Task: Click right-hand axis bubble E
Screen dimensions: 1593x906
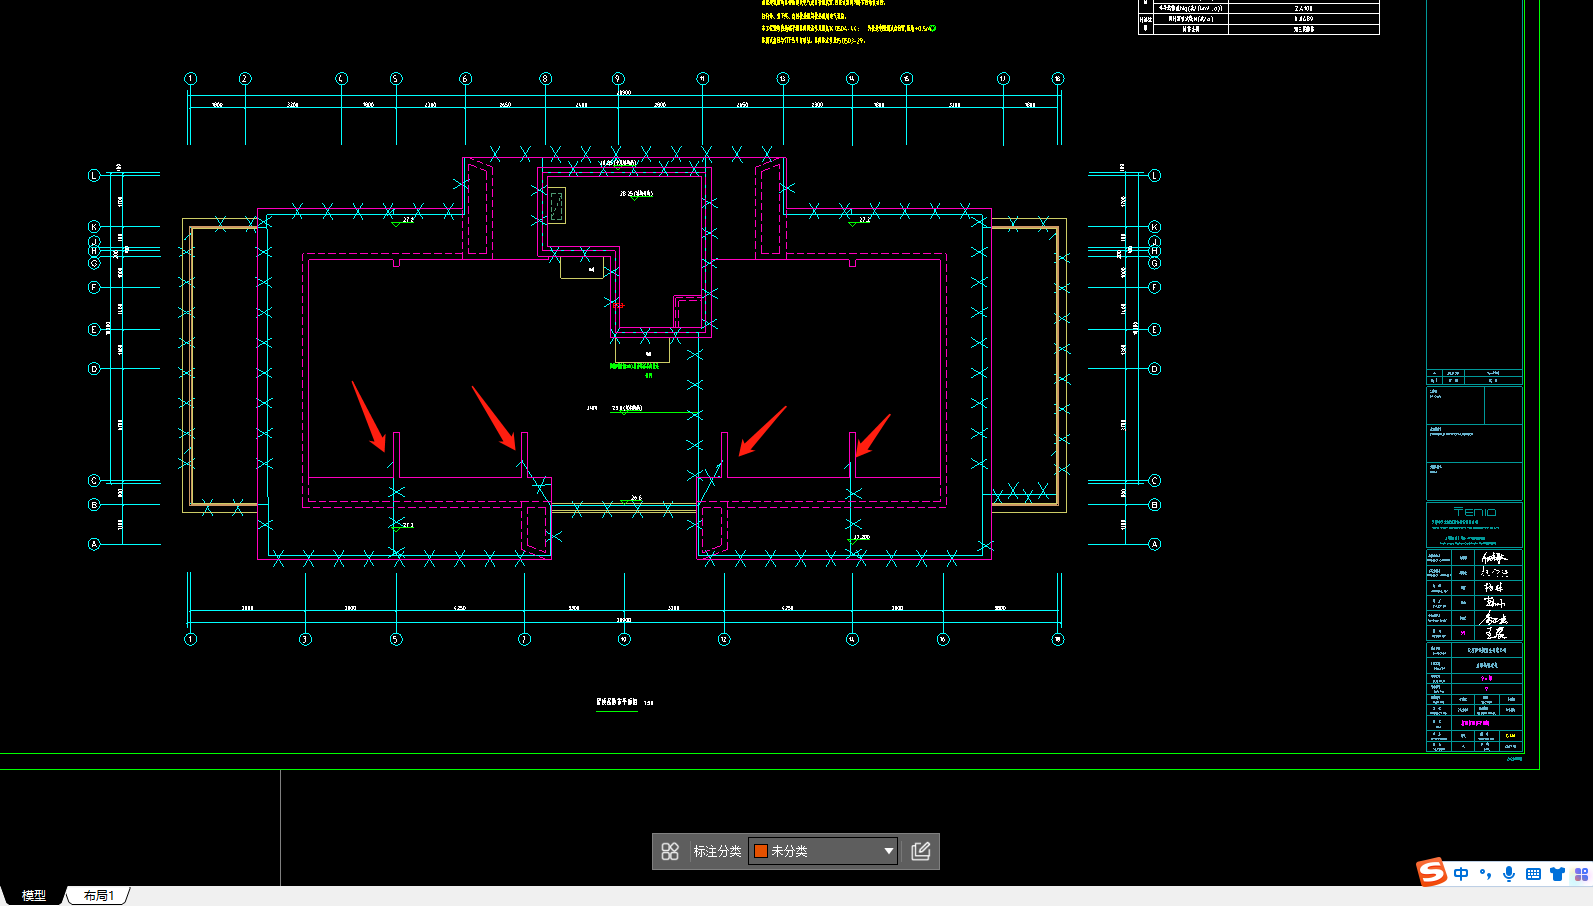Action: point(1155,329)
